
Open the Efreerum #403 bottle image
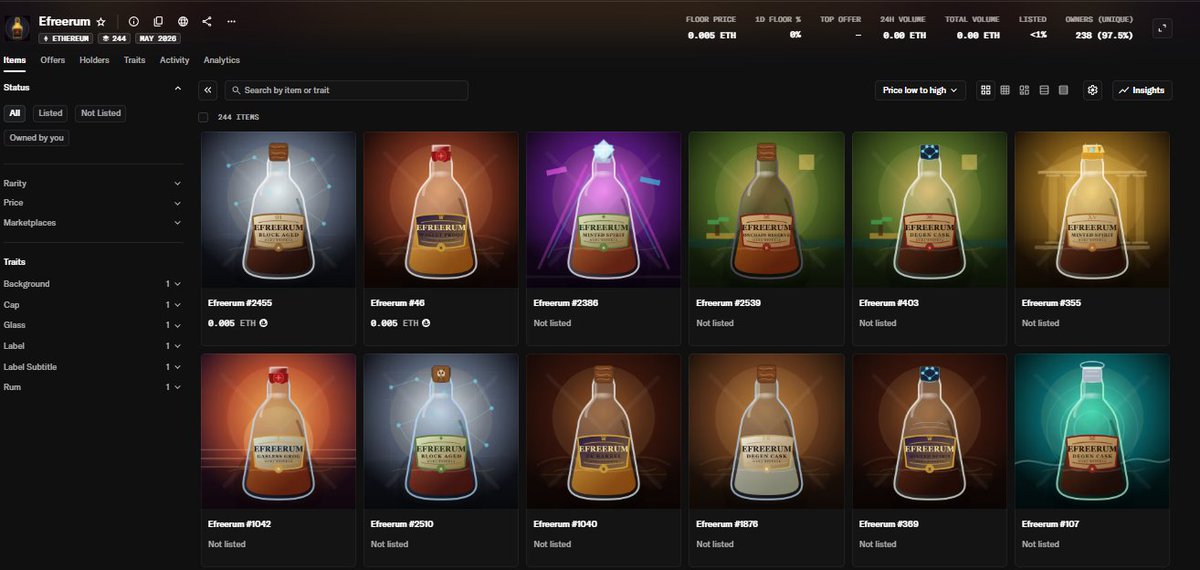tap(929, 210)
